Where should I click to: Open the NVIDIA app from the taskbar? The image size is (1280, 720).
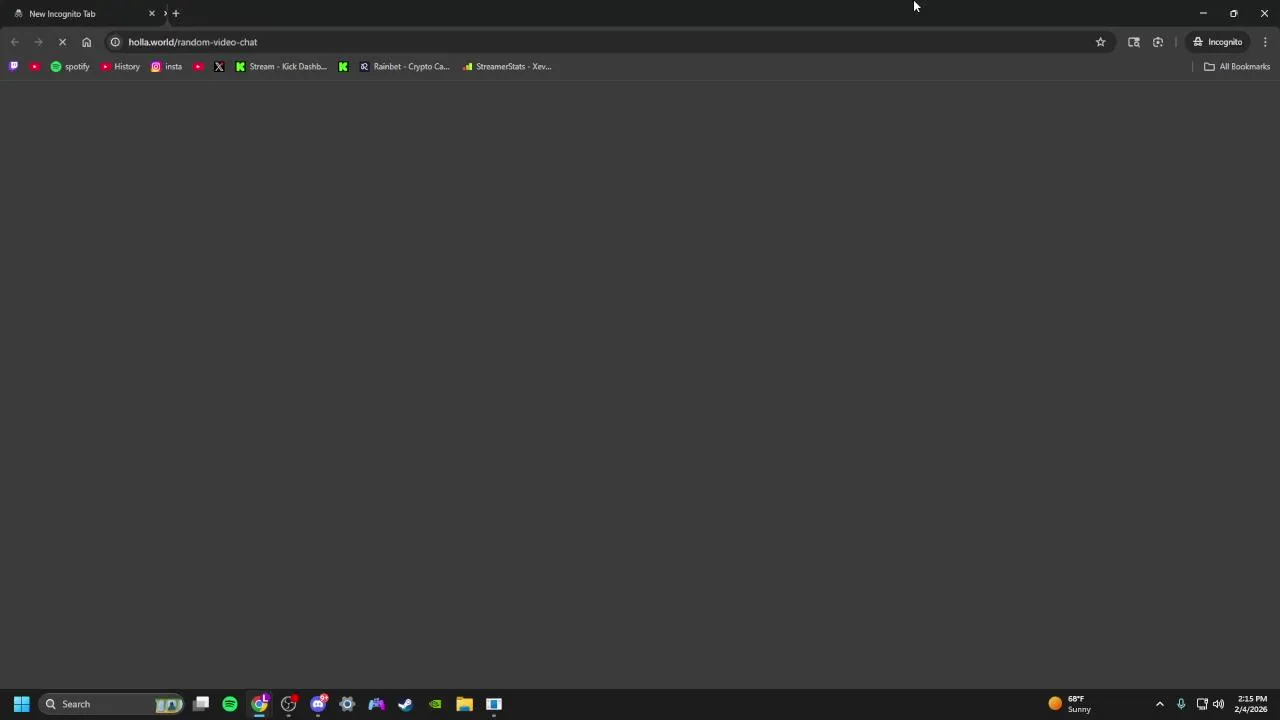pos(435,704)
